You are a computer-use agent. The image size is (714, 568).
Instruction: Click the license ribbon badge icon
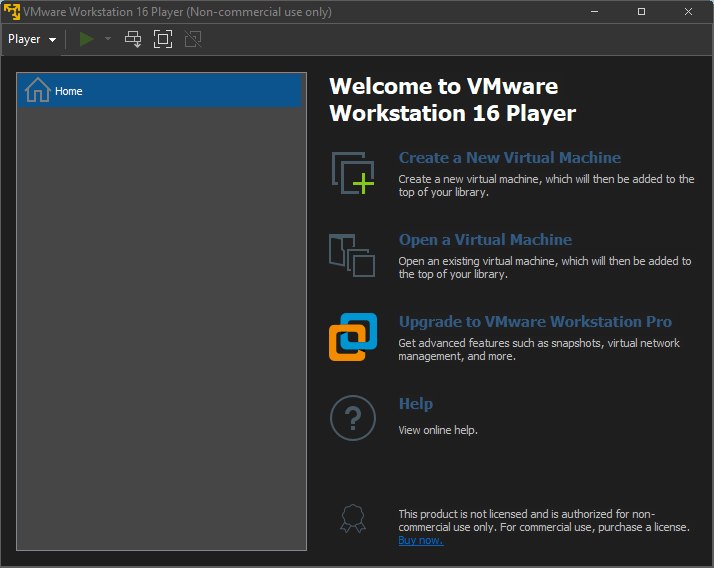tap(353, 518)
